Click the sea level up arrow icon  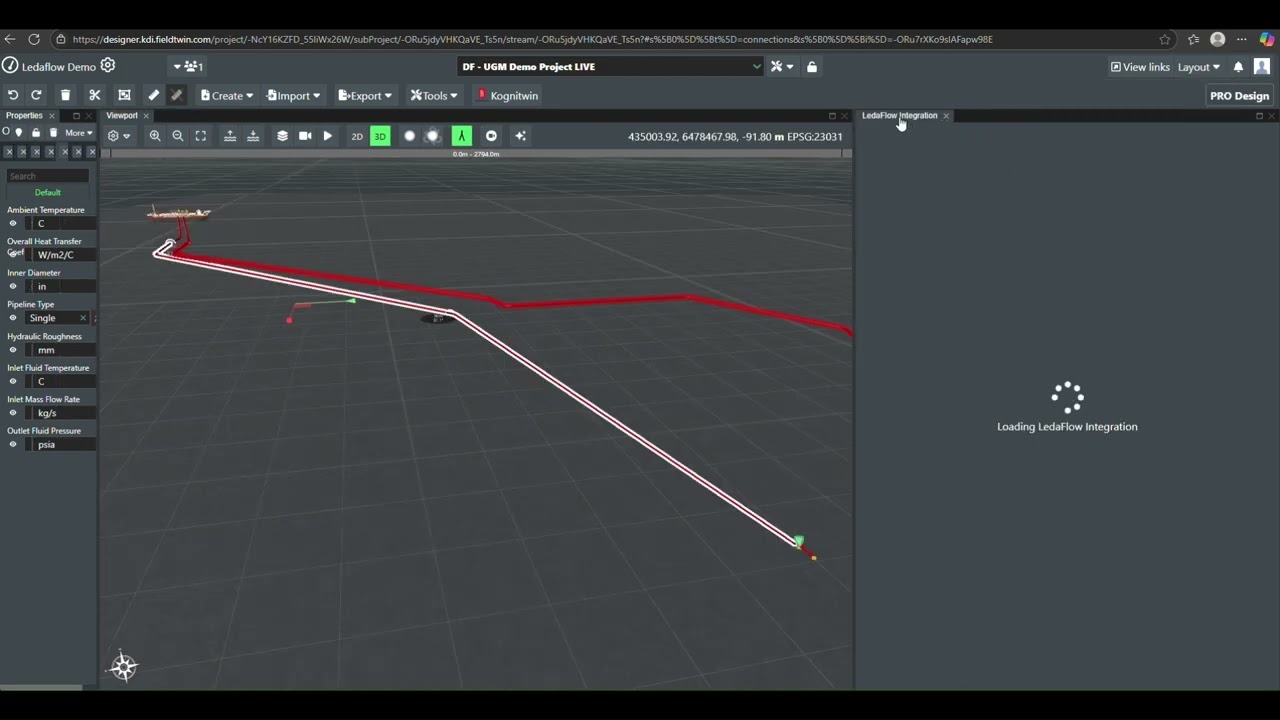tap(230, 136)
